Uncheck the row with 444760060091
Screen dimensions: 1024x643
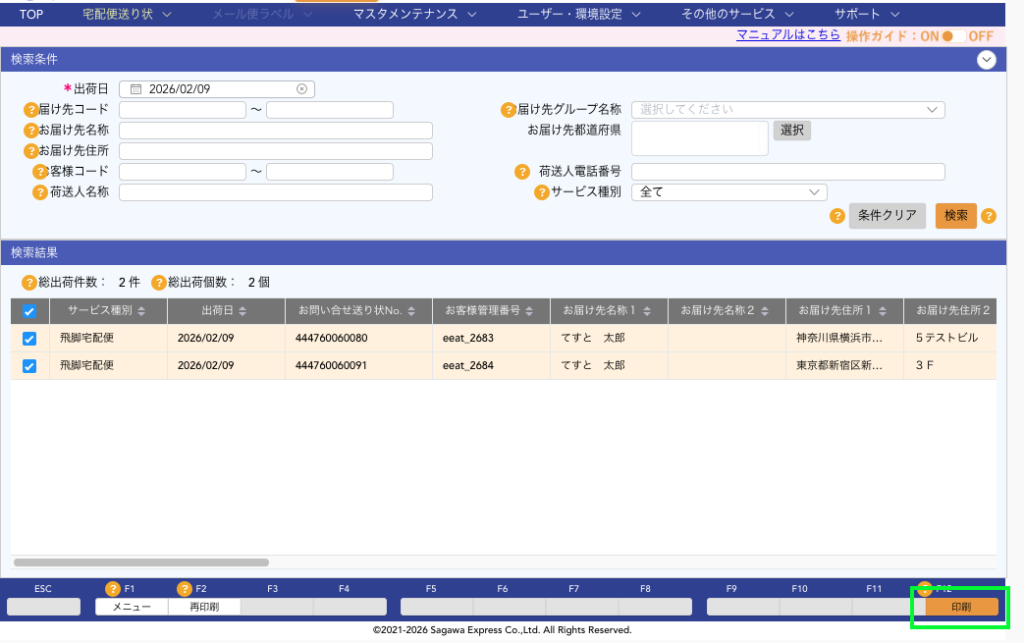pyautogui.click(x=29, y=366)
